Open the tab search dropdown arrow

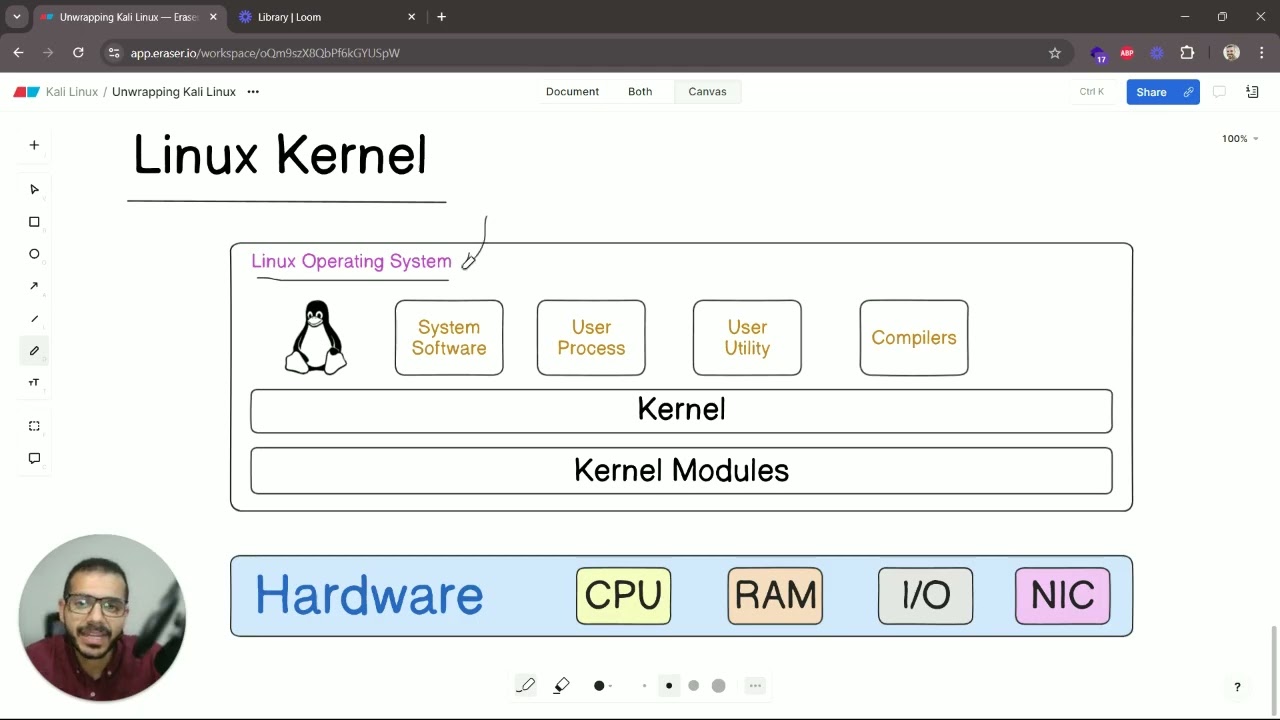16,17
